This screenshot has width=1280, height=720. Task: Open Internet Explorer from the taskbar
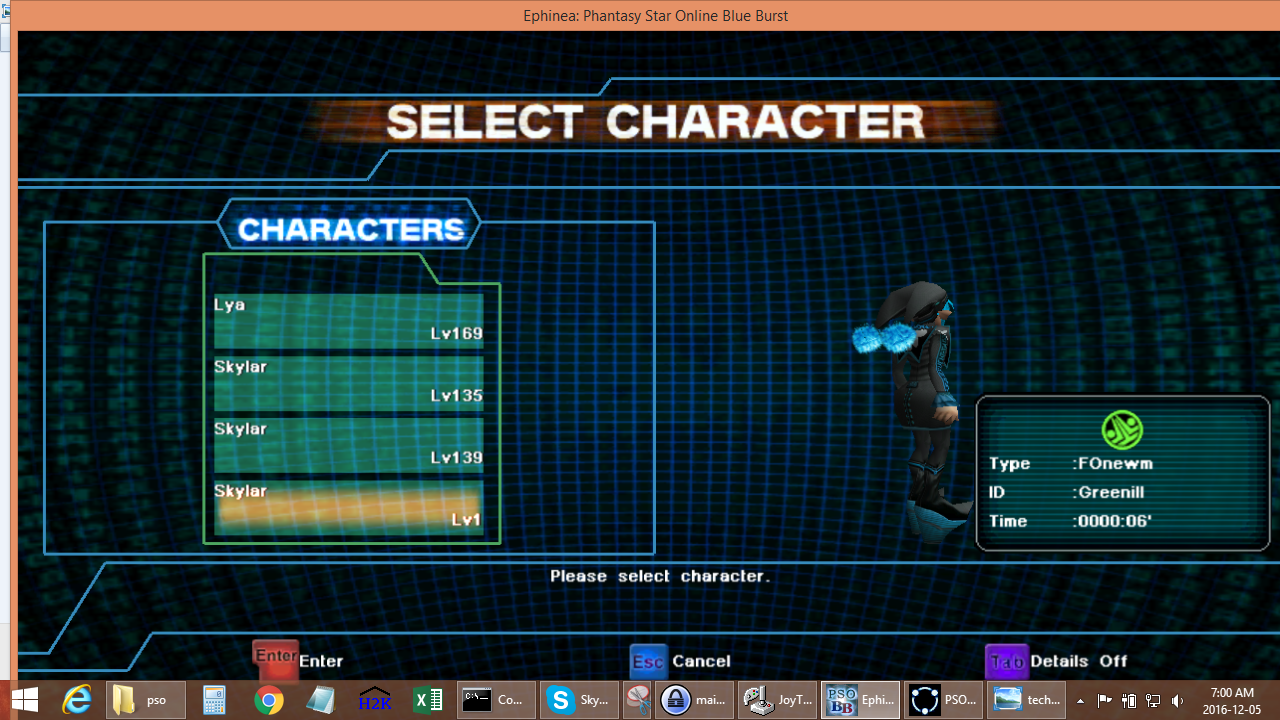point(77,700)
